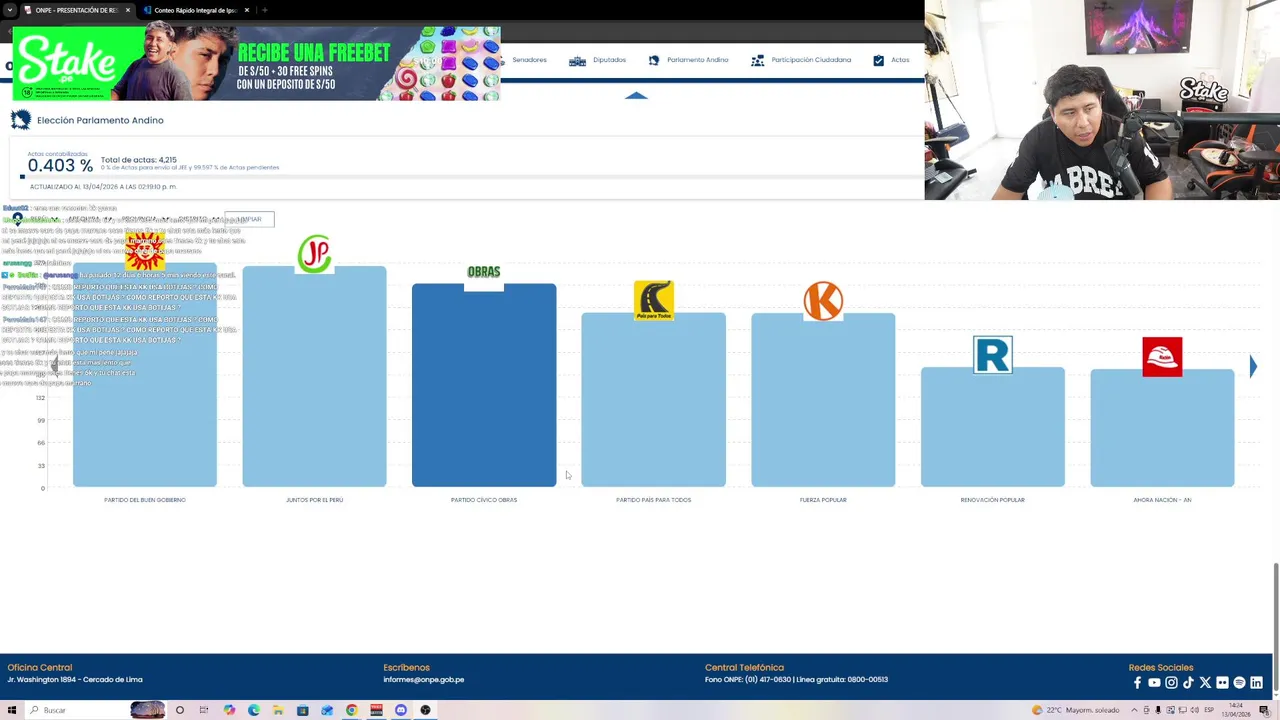Screen dimensions: 1280x720
Task: Open Windows notification center icon
Action: 1264,710
